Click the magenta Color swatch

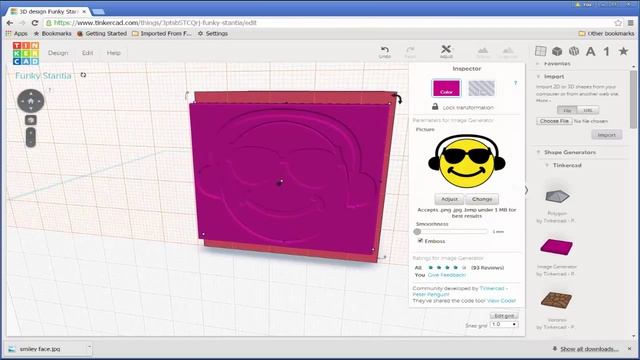(446, 88)
